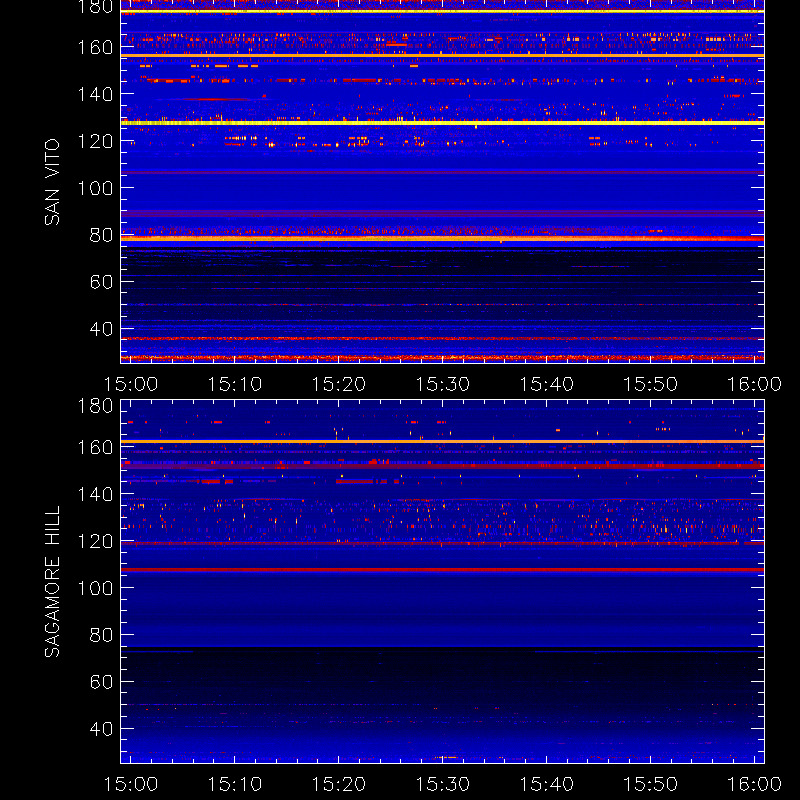Click inside the Sagamore Hill spectrogram plot

442,582
